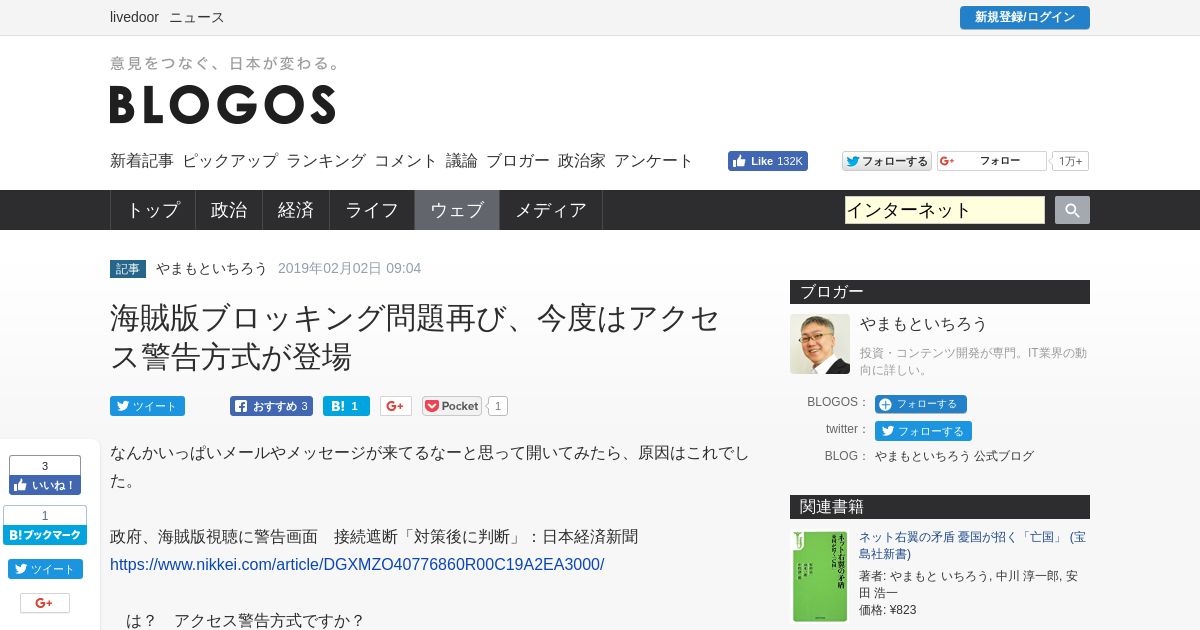Open the ライフ navigation tab
This screenshot has width=1200, height=630.
[372, 210]
